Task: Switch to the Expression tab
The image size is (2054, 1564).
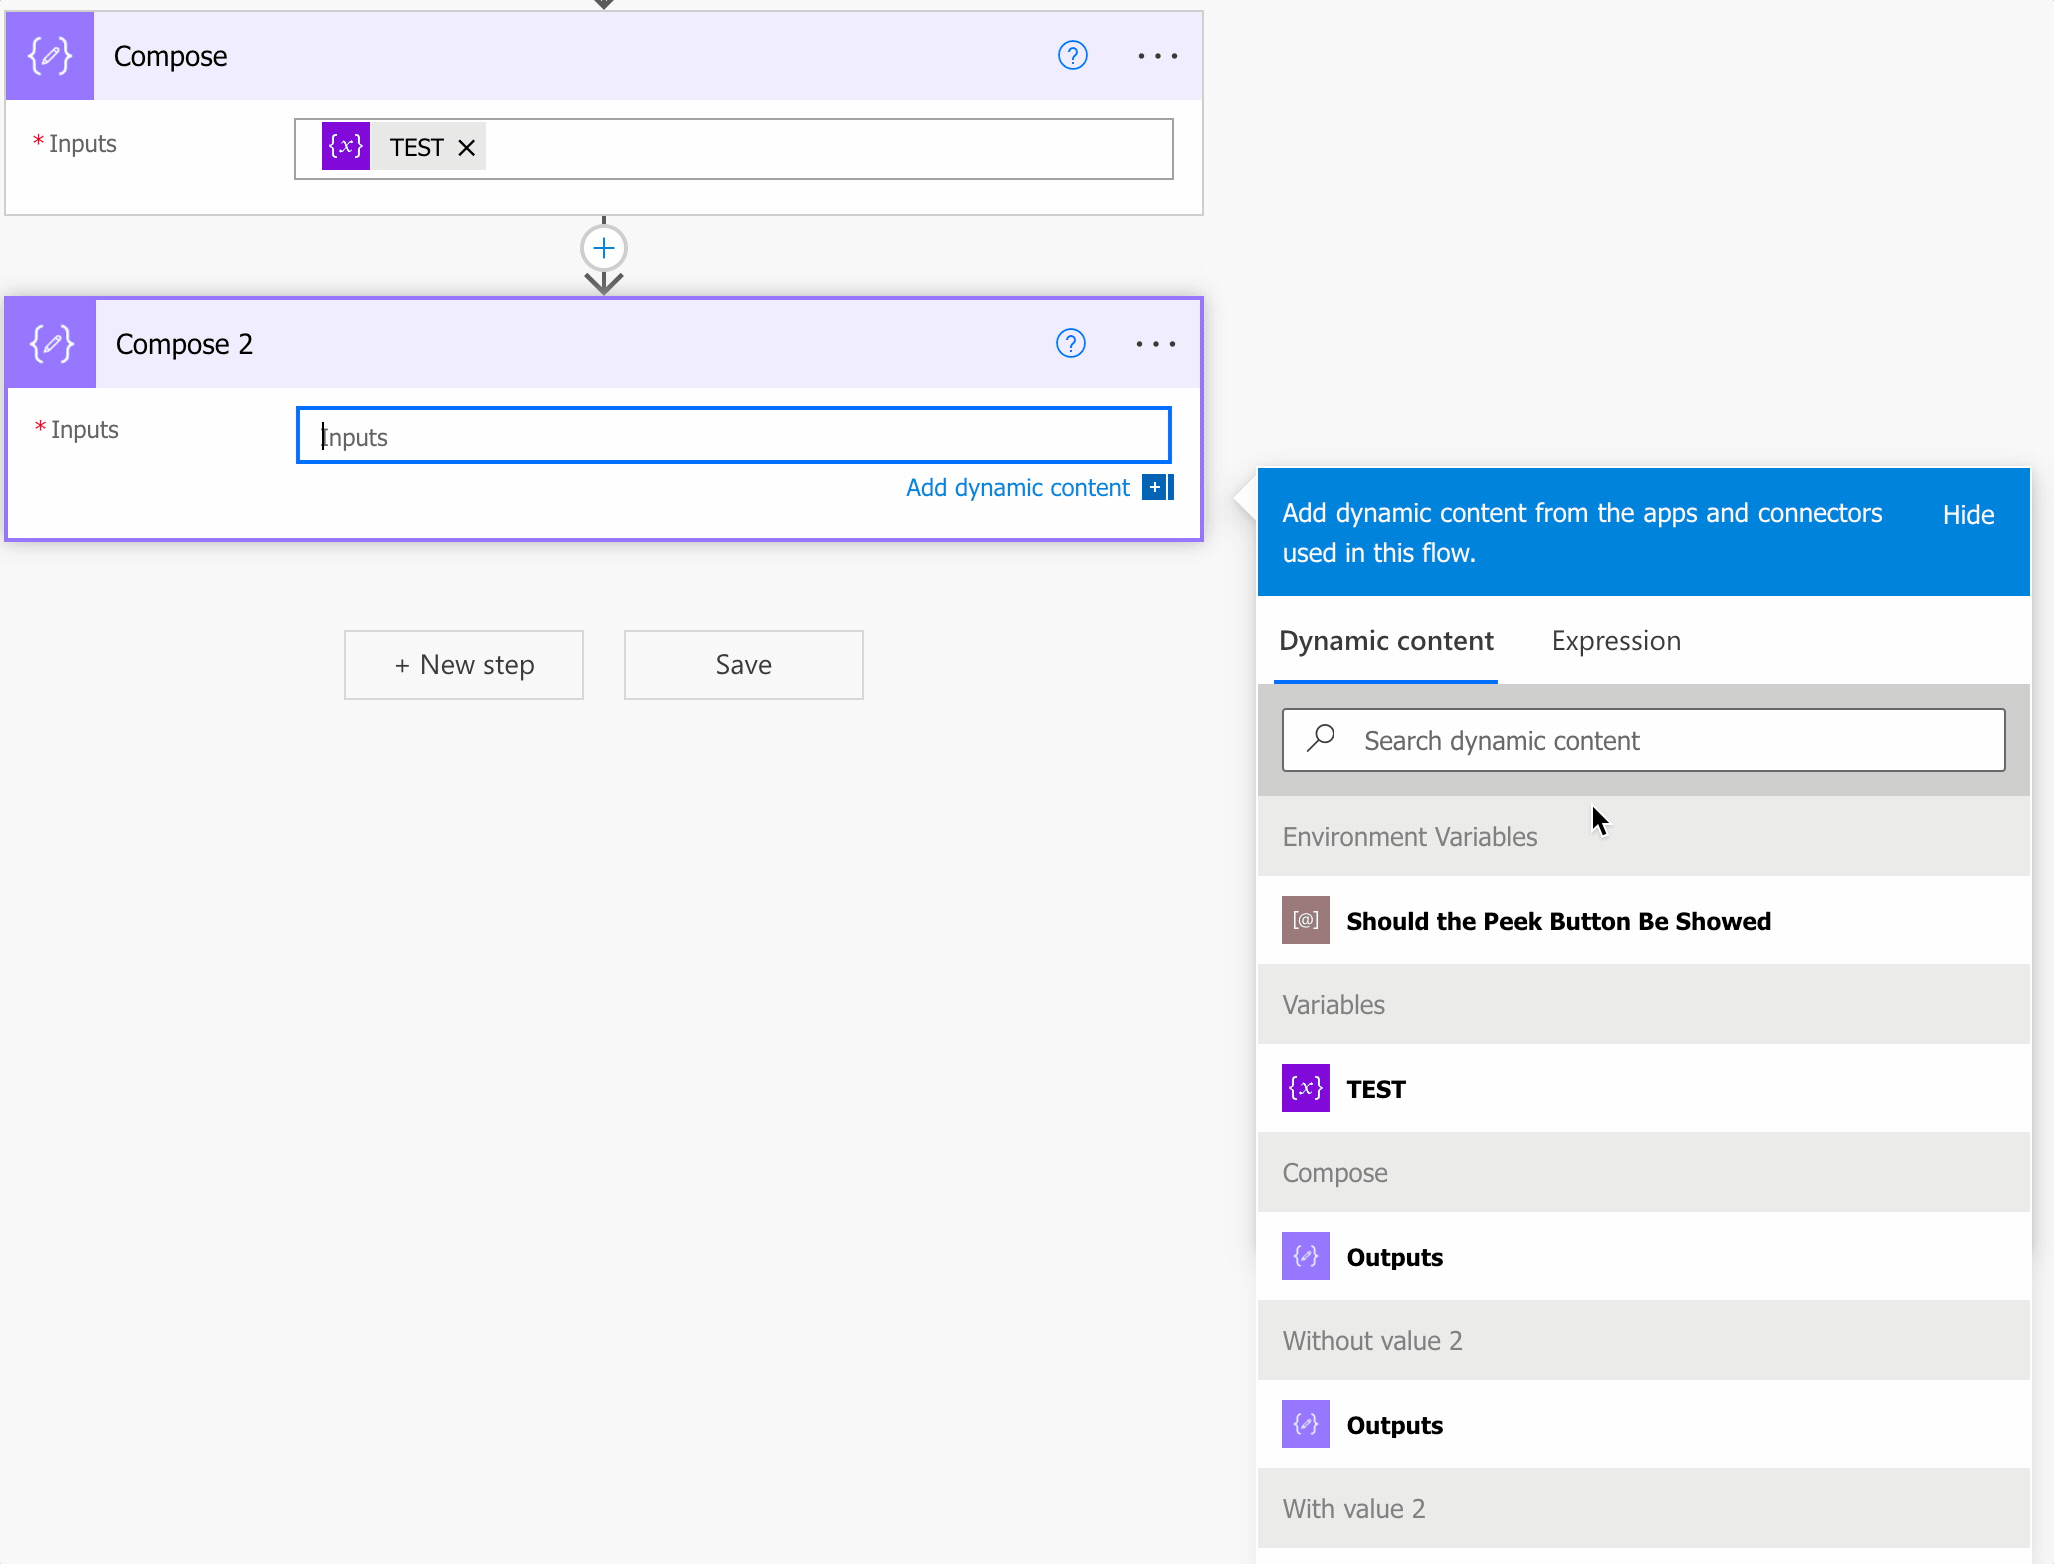Action: 1615,641
